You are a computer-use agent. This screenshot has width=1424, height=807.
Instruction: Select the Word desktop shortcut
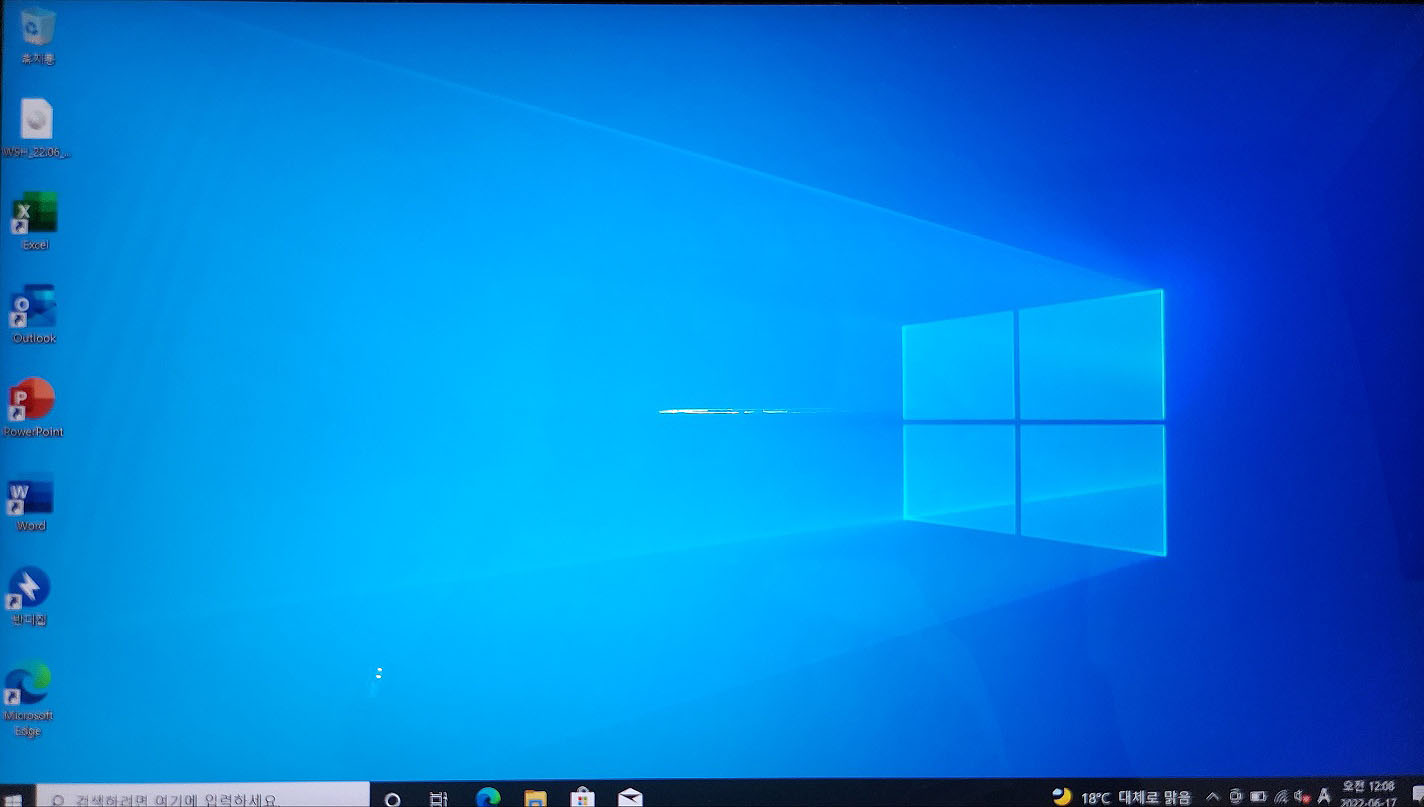(x=31, y=503)
